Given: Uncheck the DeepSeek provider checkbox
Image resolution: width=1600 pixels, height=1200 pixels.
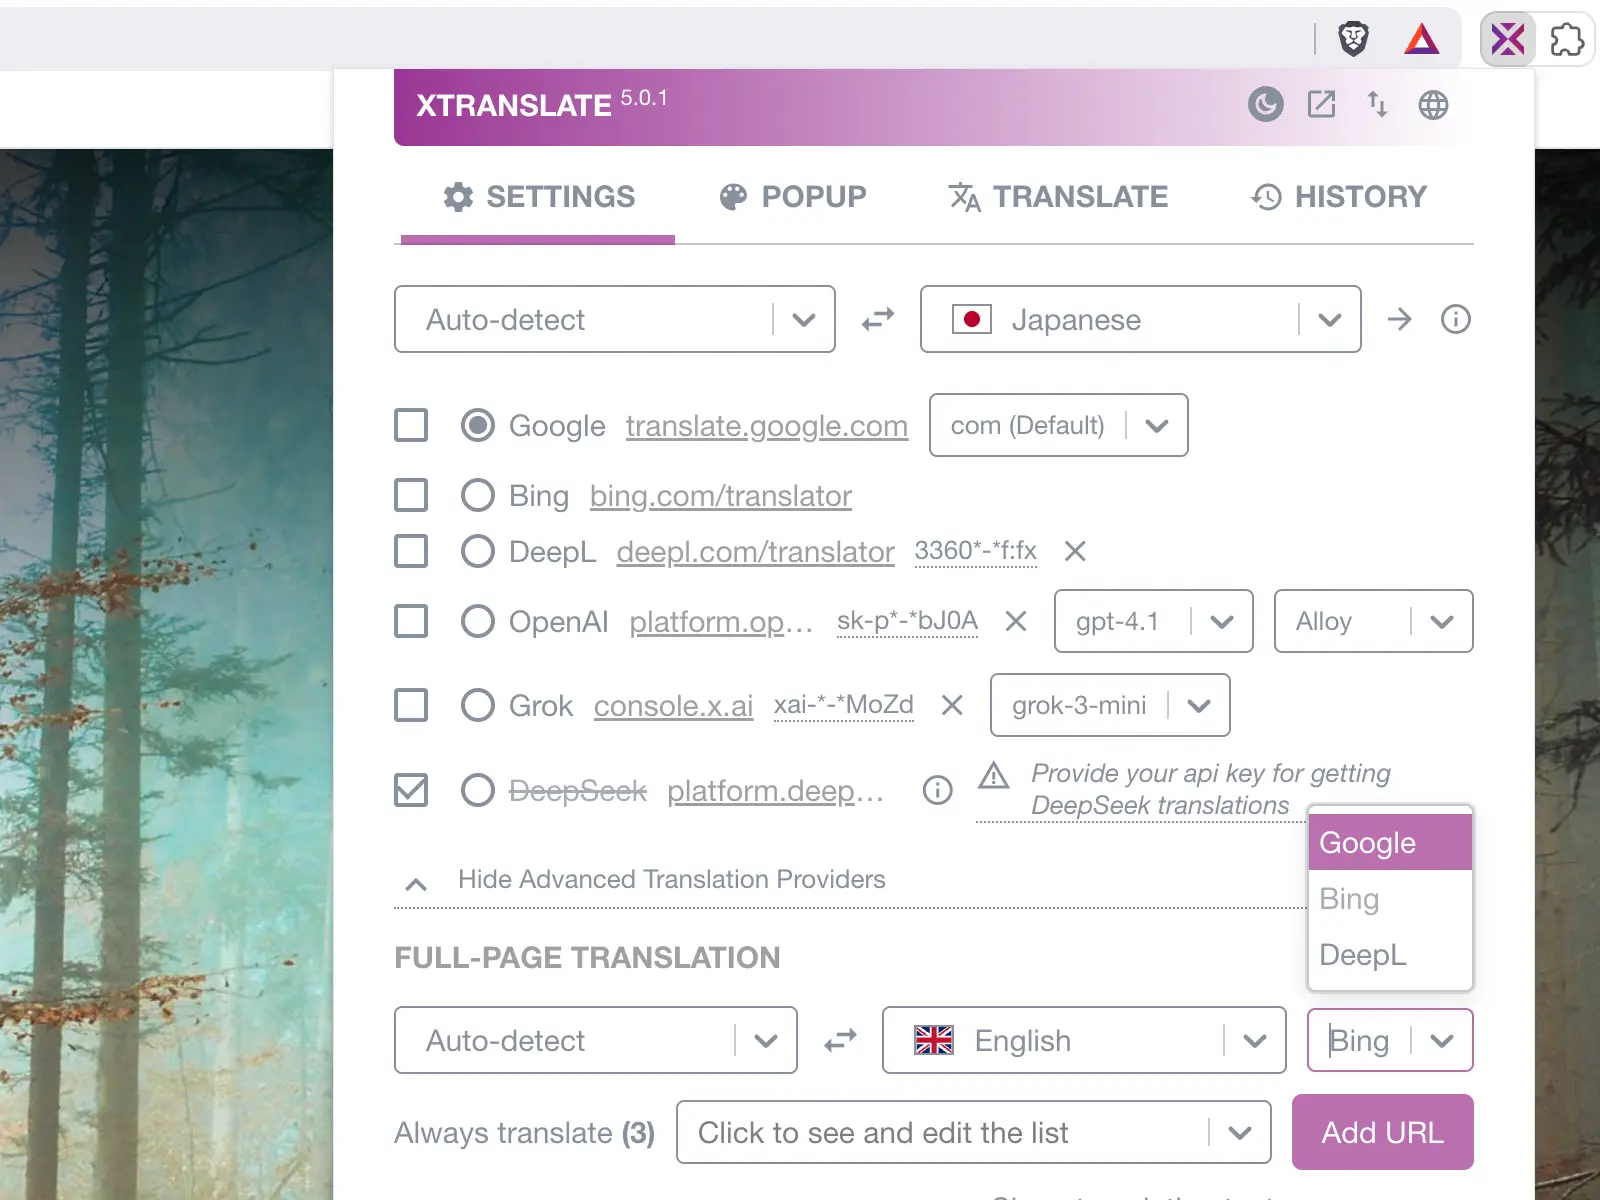Looking at the screenshot, I should pos(410,790).
